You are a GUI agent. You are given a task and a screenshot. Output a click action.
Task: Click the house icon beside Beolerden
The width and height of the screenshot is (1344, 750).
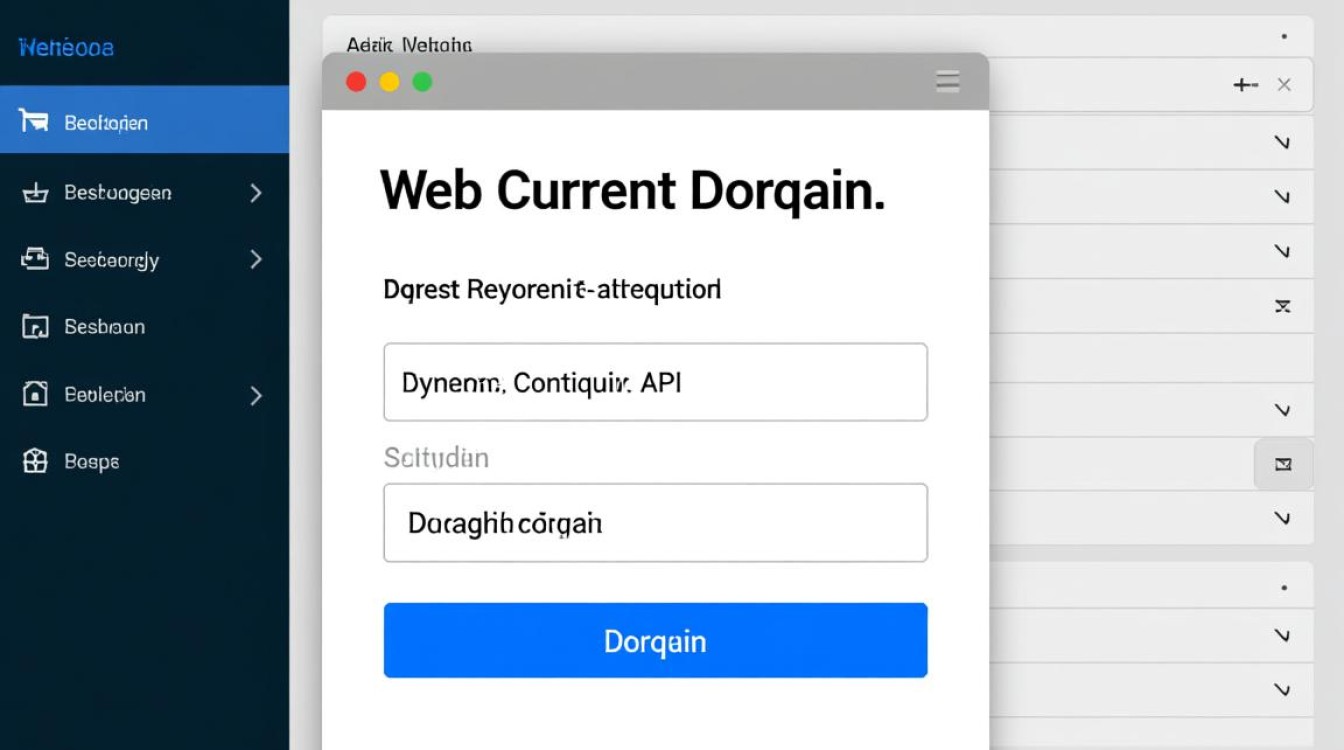pyautogui.click(x=35, y=394)
